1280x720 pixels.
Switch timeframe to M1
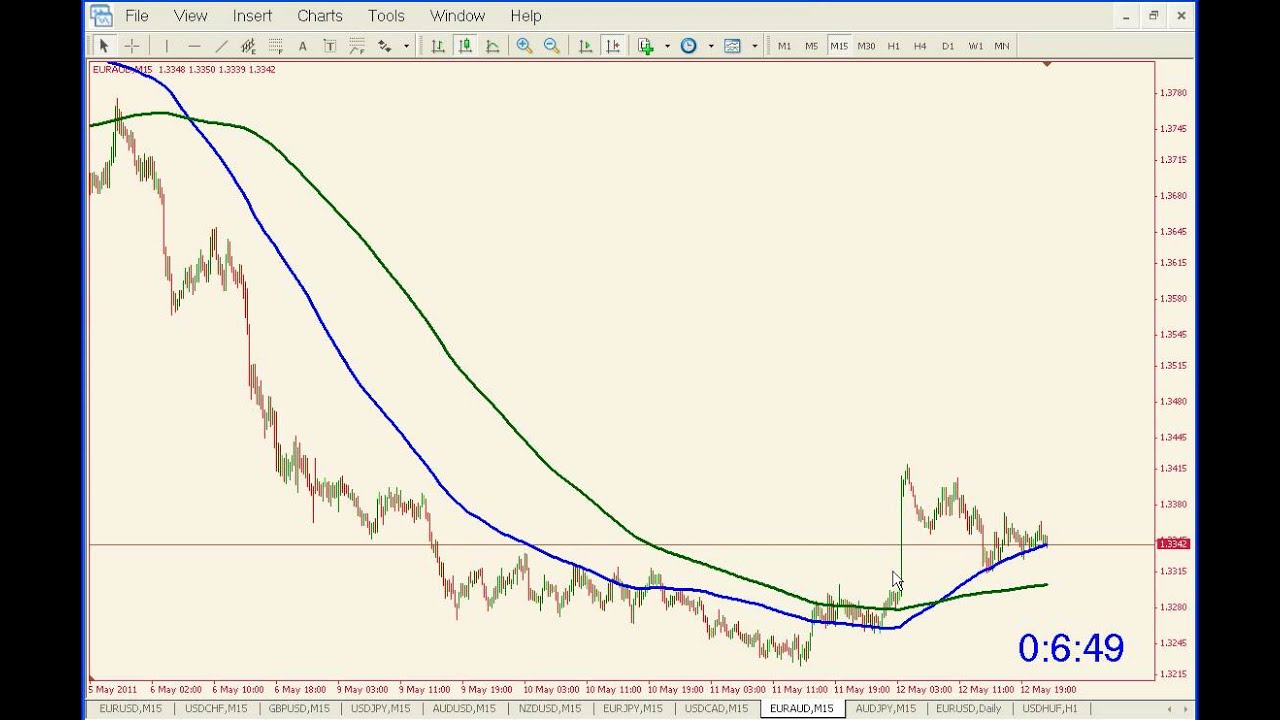tap(784, 46)
